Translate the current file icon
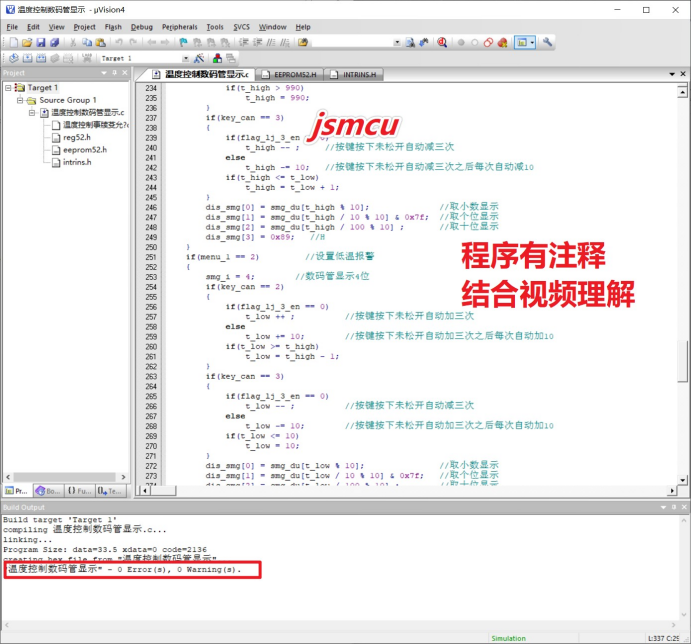The width and height of the screenshot is (691, 644). point(14,58)
